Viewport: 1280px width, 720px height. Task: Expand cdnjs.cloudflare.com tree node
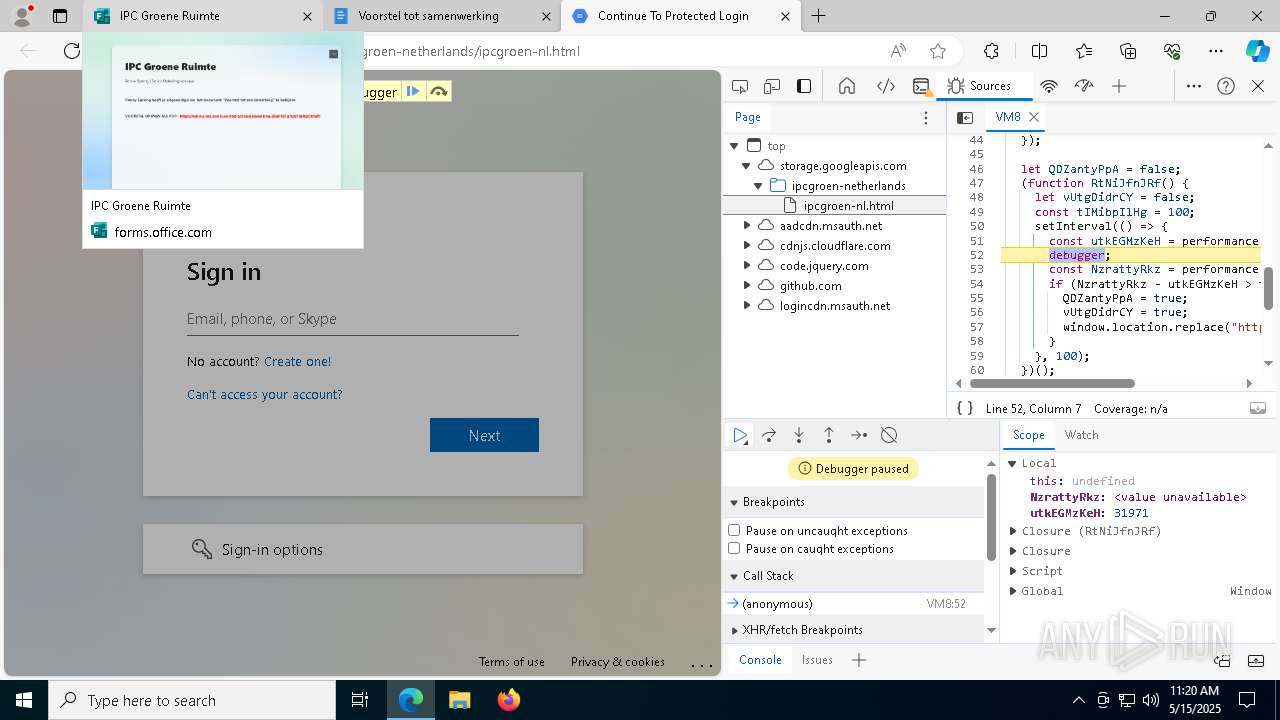pos(746,246)
